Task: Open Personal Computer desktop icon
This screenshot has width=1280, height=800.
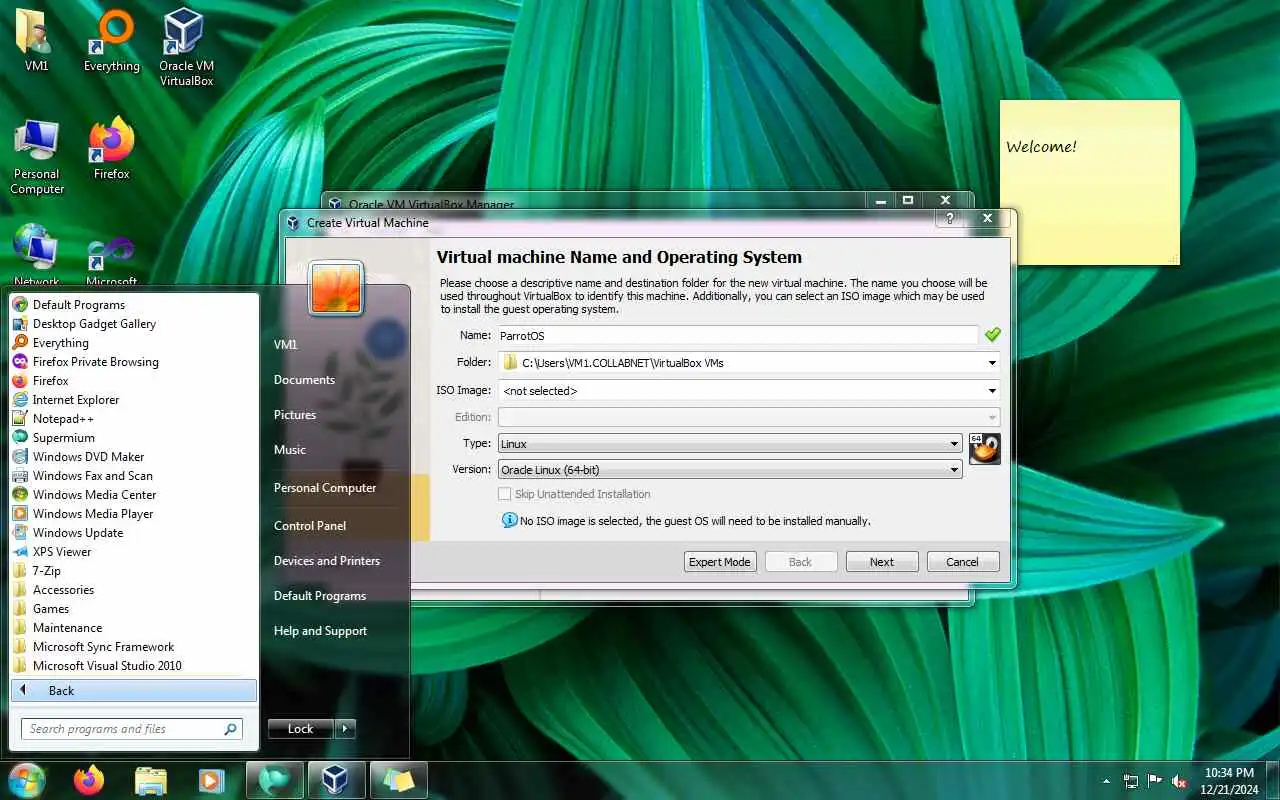Action: coord(37,157)
